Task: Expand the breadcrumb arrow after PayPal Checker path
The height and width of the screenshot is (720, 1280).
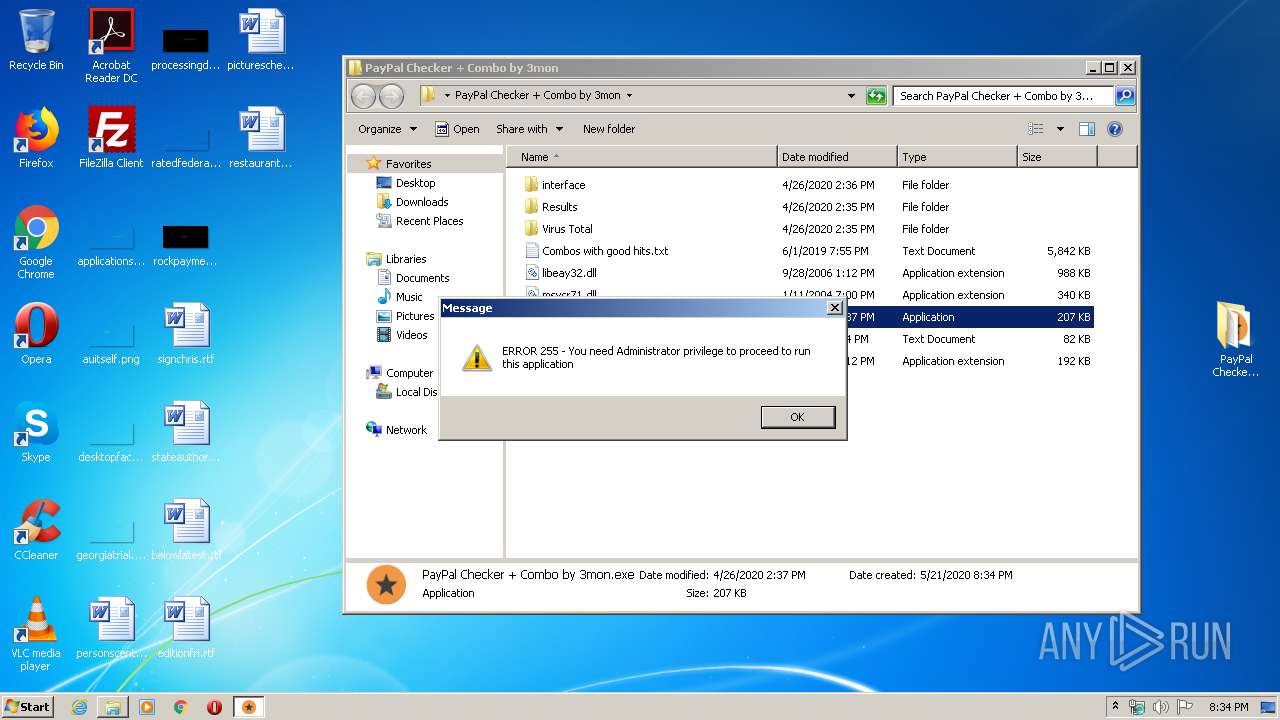Action: [x=629, y=96]
